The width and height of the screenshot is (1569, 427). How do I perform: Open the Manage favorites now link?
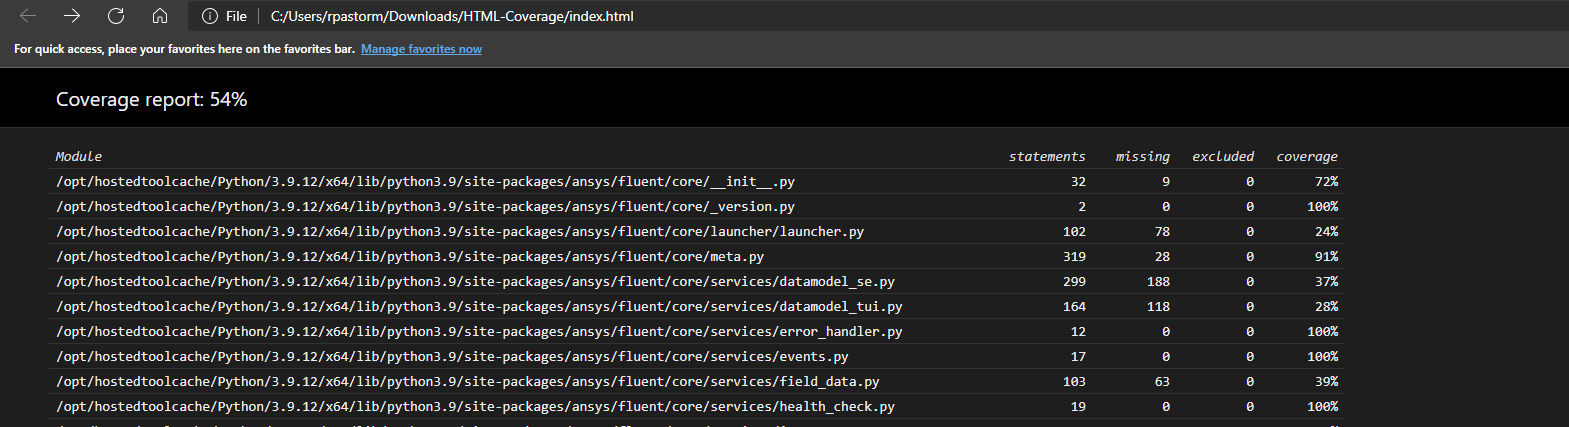pos(421,49)
